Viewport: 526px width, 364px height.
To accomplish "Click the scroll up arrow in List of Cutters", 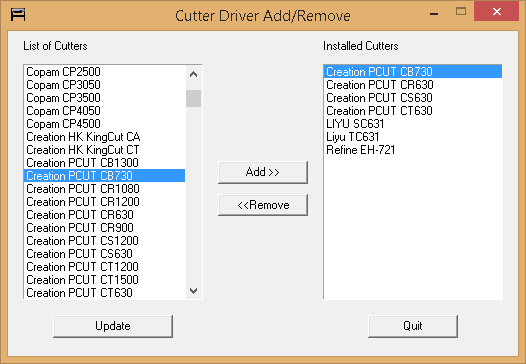I will click(194, 74).
